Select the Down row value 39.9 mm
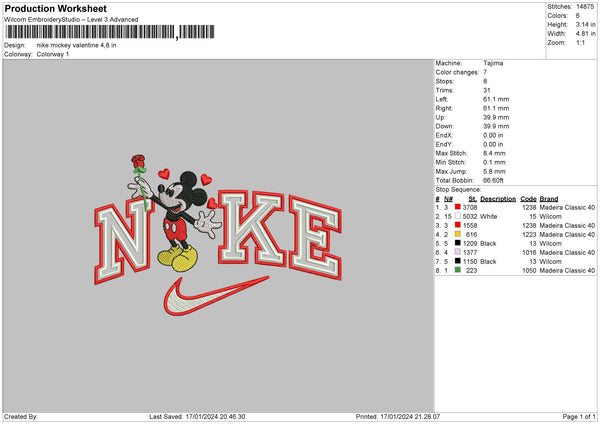 pyautogui.click(x=496, y=126)
